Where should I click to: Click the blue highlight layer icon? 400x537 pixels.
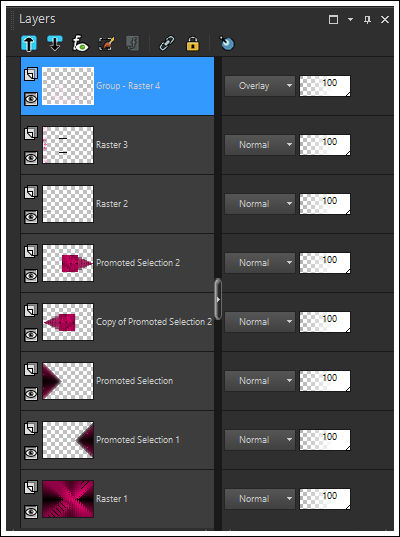pos(227,43)
